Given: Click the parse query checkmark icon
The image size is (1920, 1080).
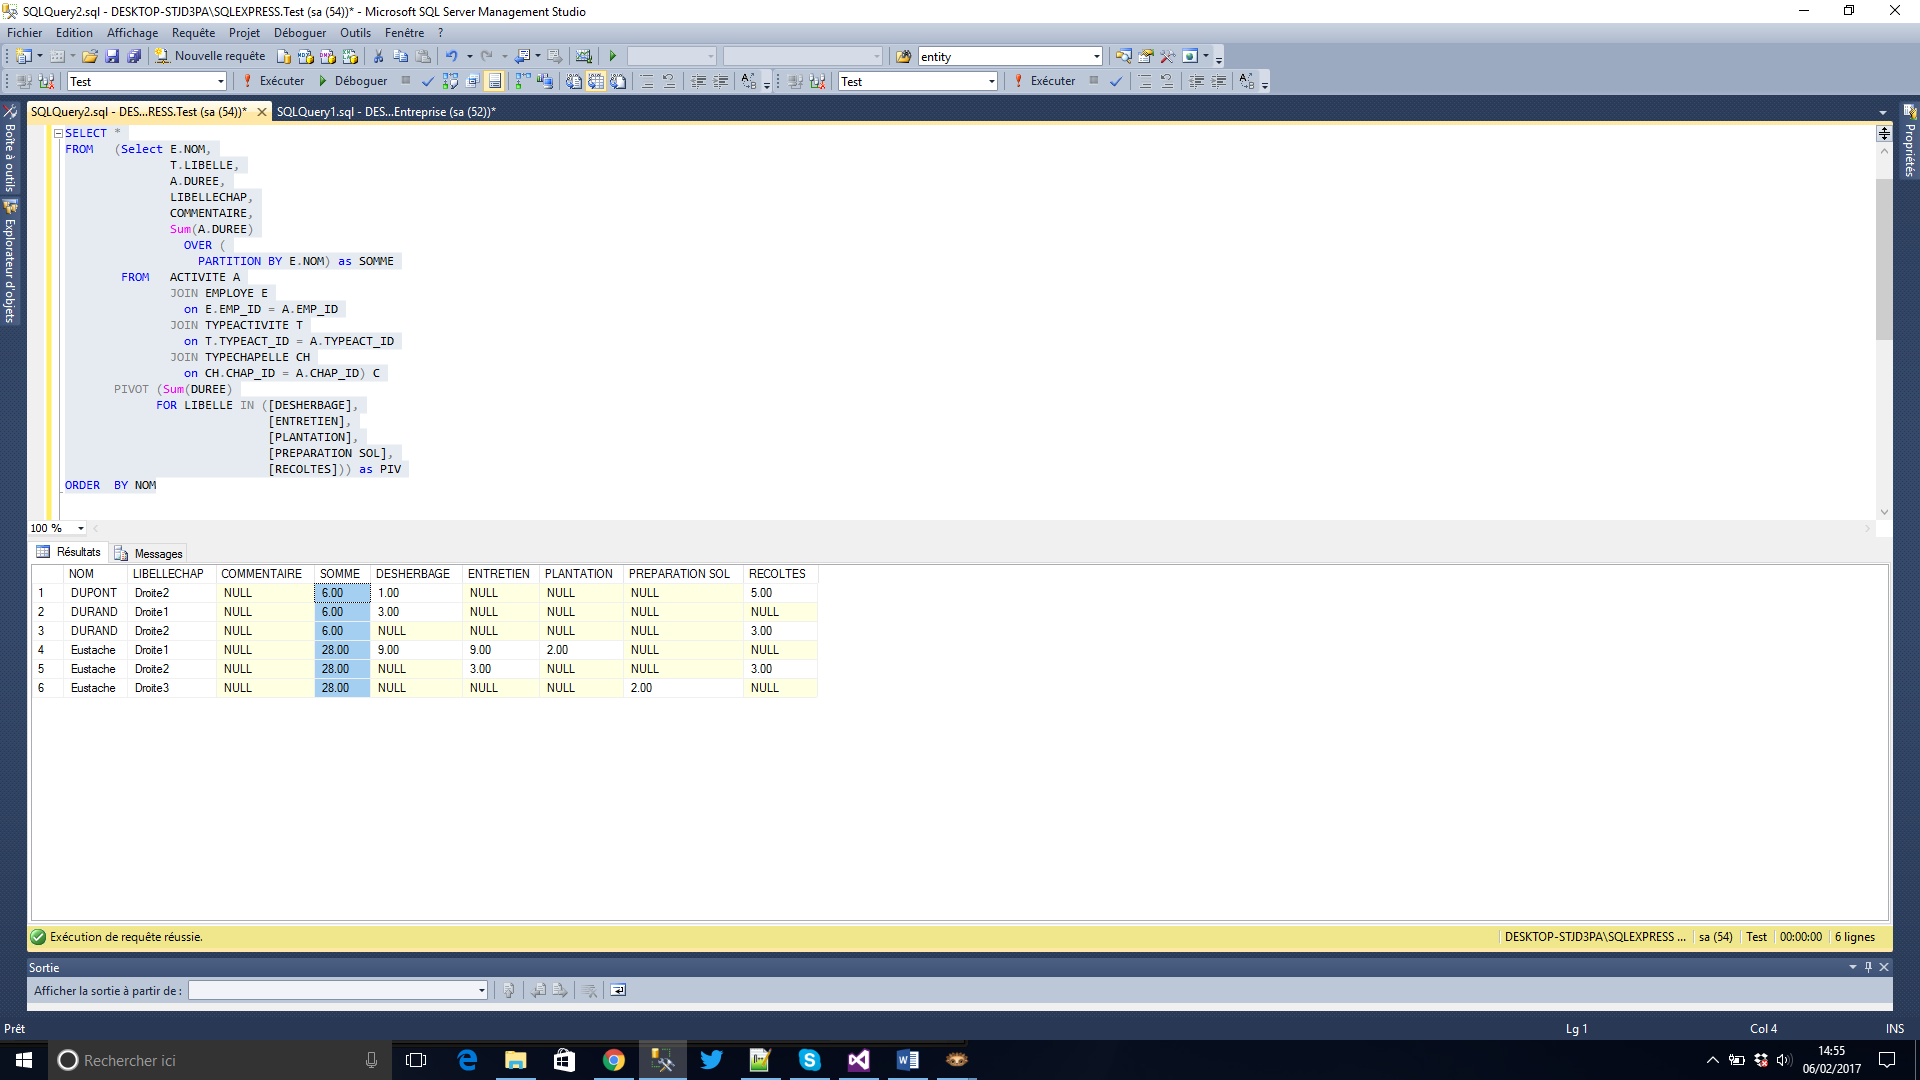Looking at the screenshot, I should point(428,82).
